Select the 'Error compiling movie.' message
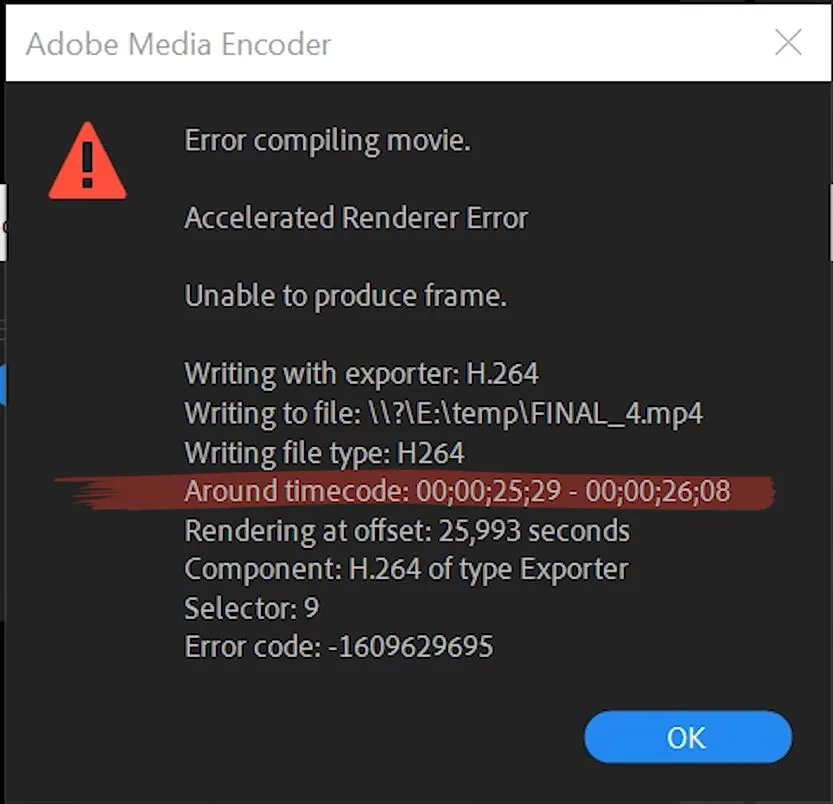This screenshot has height=804, width=833. click(327, 141)
